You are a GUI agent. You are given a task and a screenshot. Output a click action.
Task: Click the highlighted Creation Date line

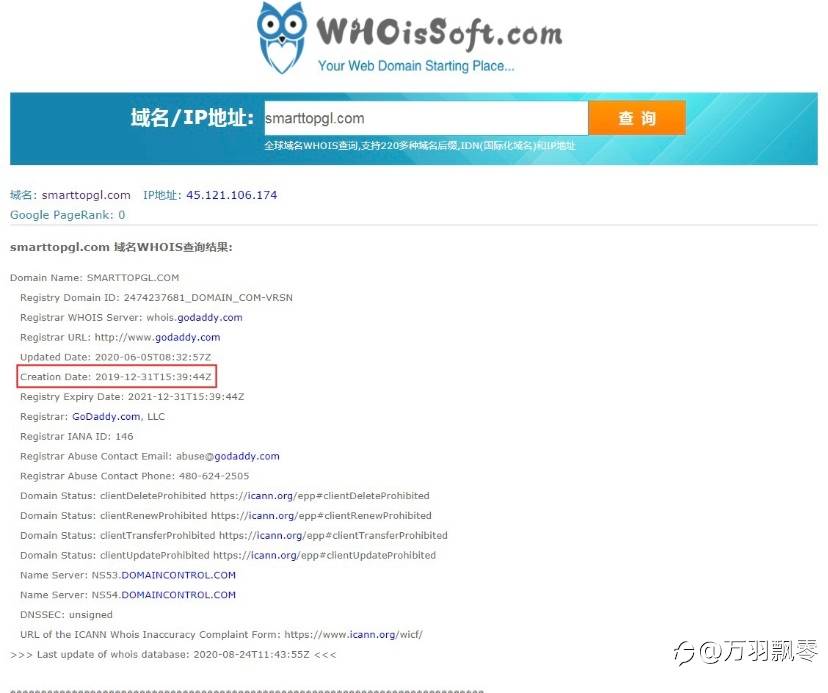pyautogui.click(x=116, y=377)
